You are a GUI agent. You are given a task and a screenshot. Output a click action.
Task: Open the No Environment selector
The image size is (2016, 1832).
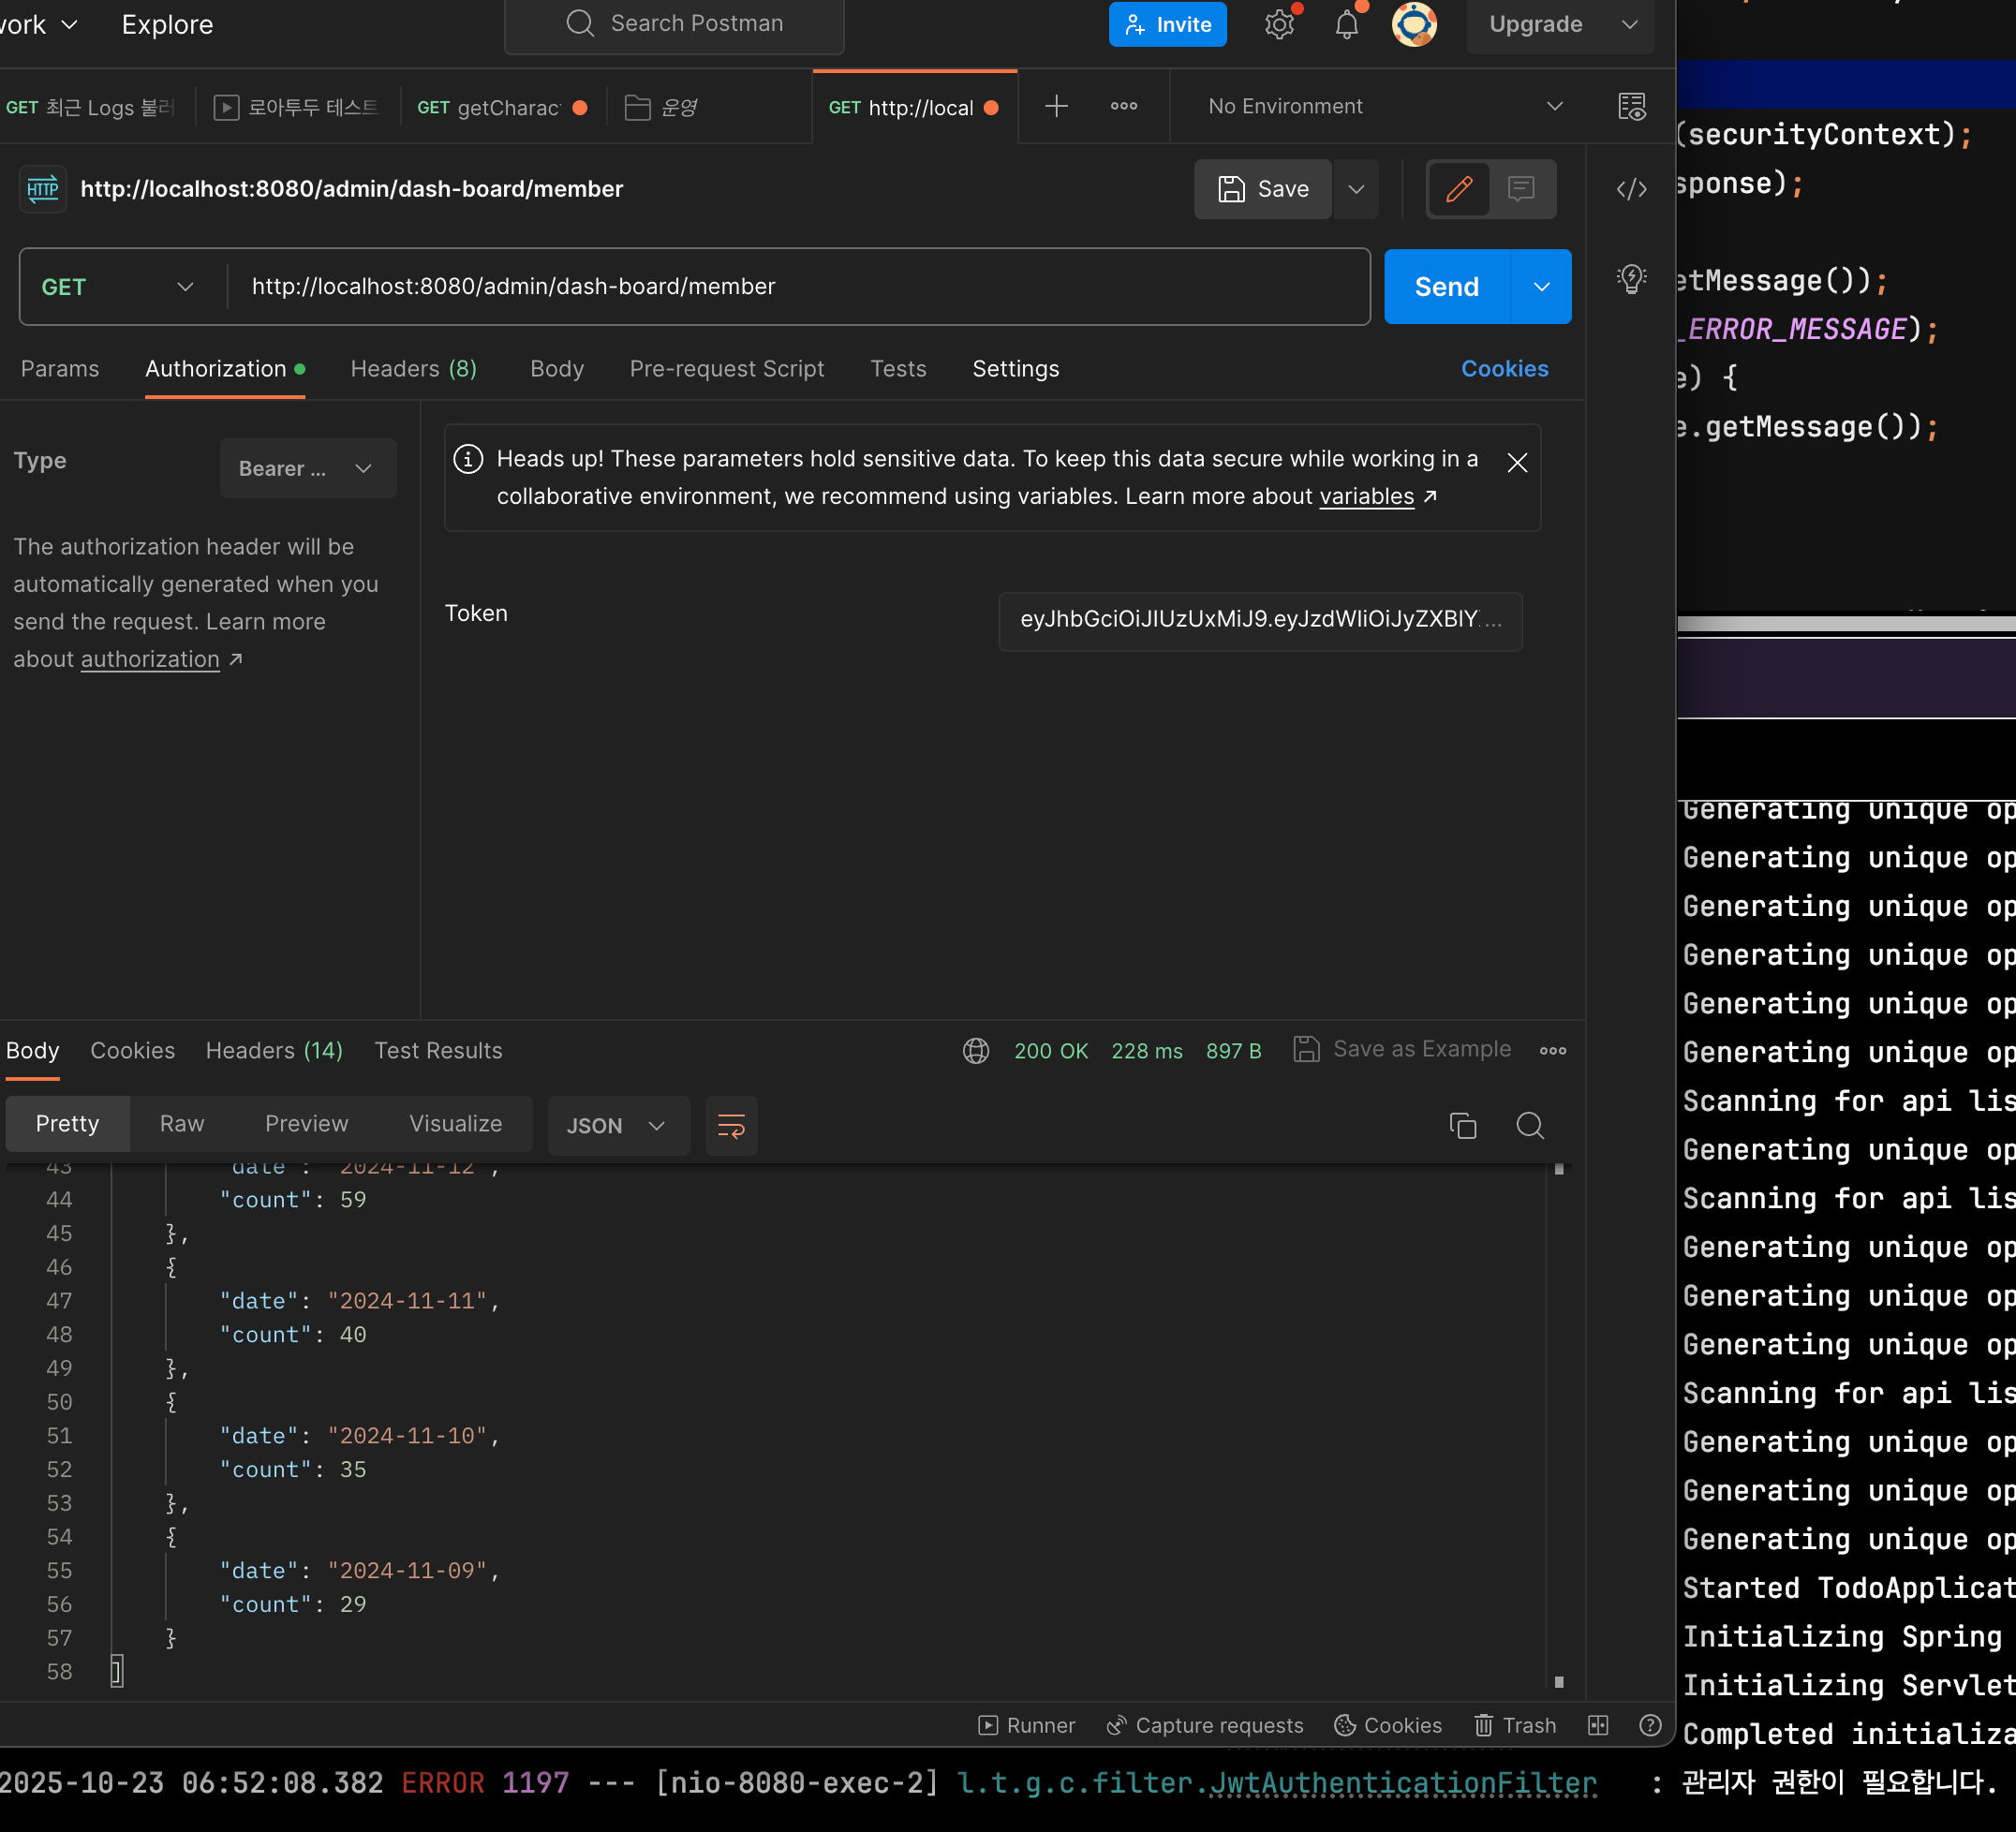pos(1383,106)
